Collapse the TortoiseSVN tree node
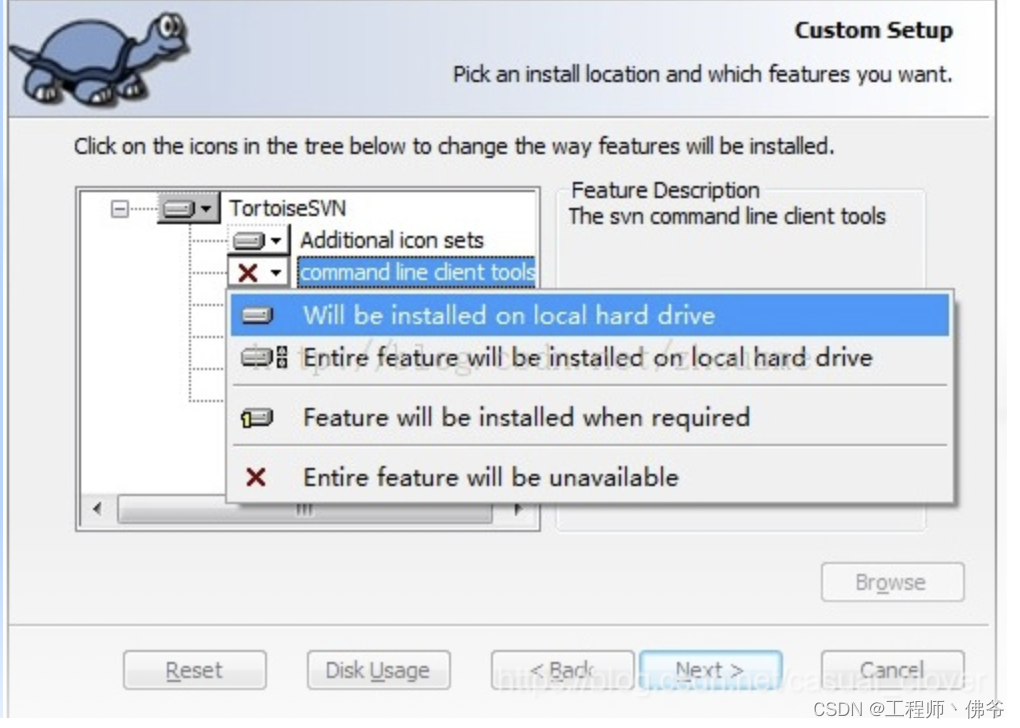 pos(120,209)
